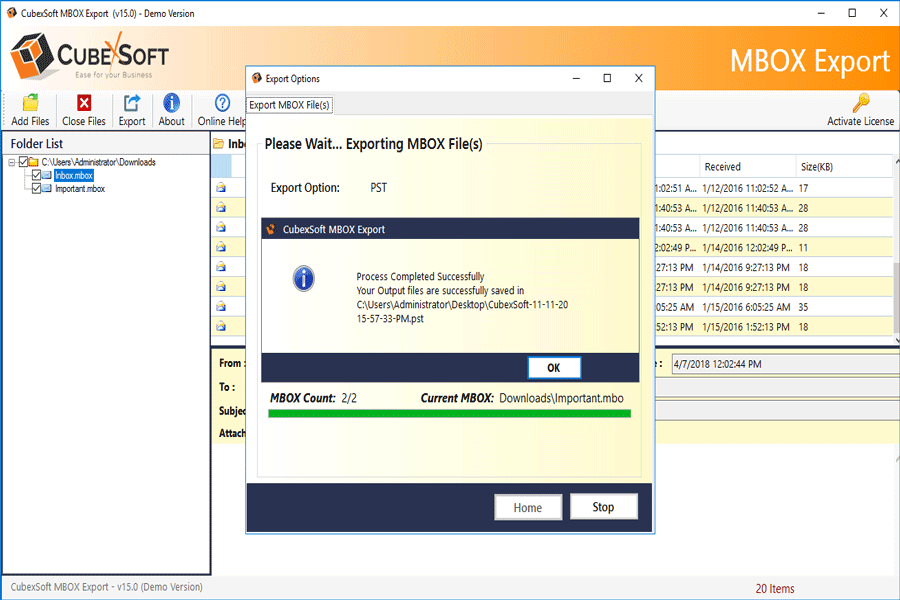Uncheck the Important.mbox checkbox
Viewport: 900px width, 600px height.
(x=36, y=188)
